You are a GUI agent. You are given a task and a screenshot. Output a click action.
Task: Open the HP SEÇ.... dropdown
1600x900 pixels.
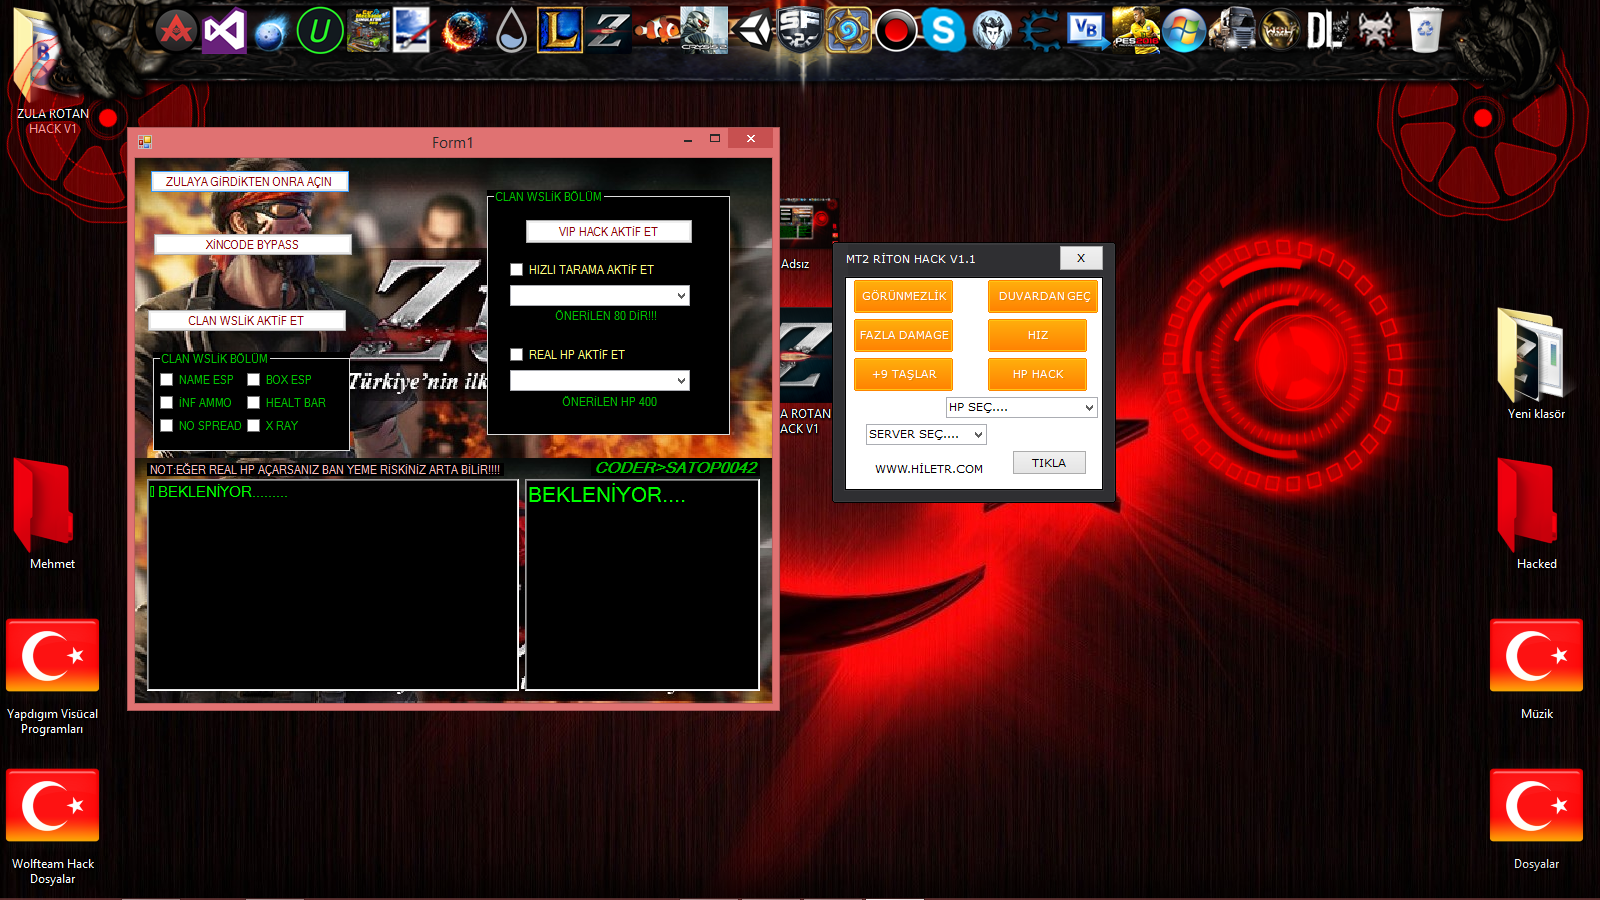[x=1022, y=408]
